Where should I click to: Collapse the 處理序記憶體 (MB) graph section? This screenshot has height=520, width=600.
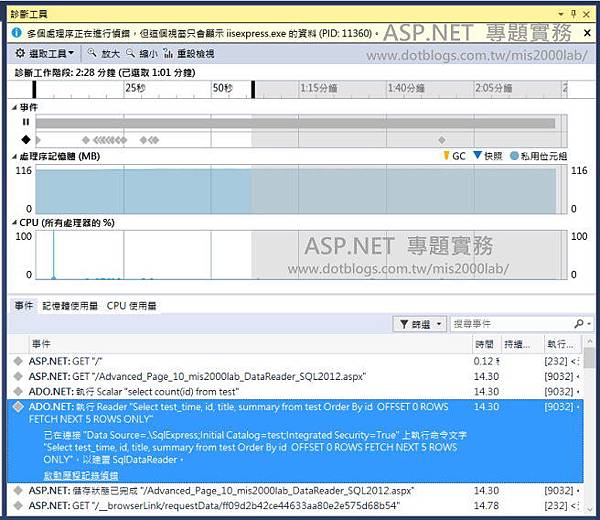14,156
